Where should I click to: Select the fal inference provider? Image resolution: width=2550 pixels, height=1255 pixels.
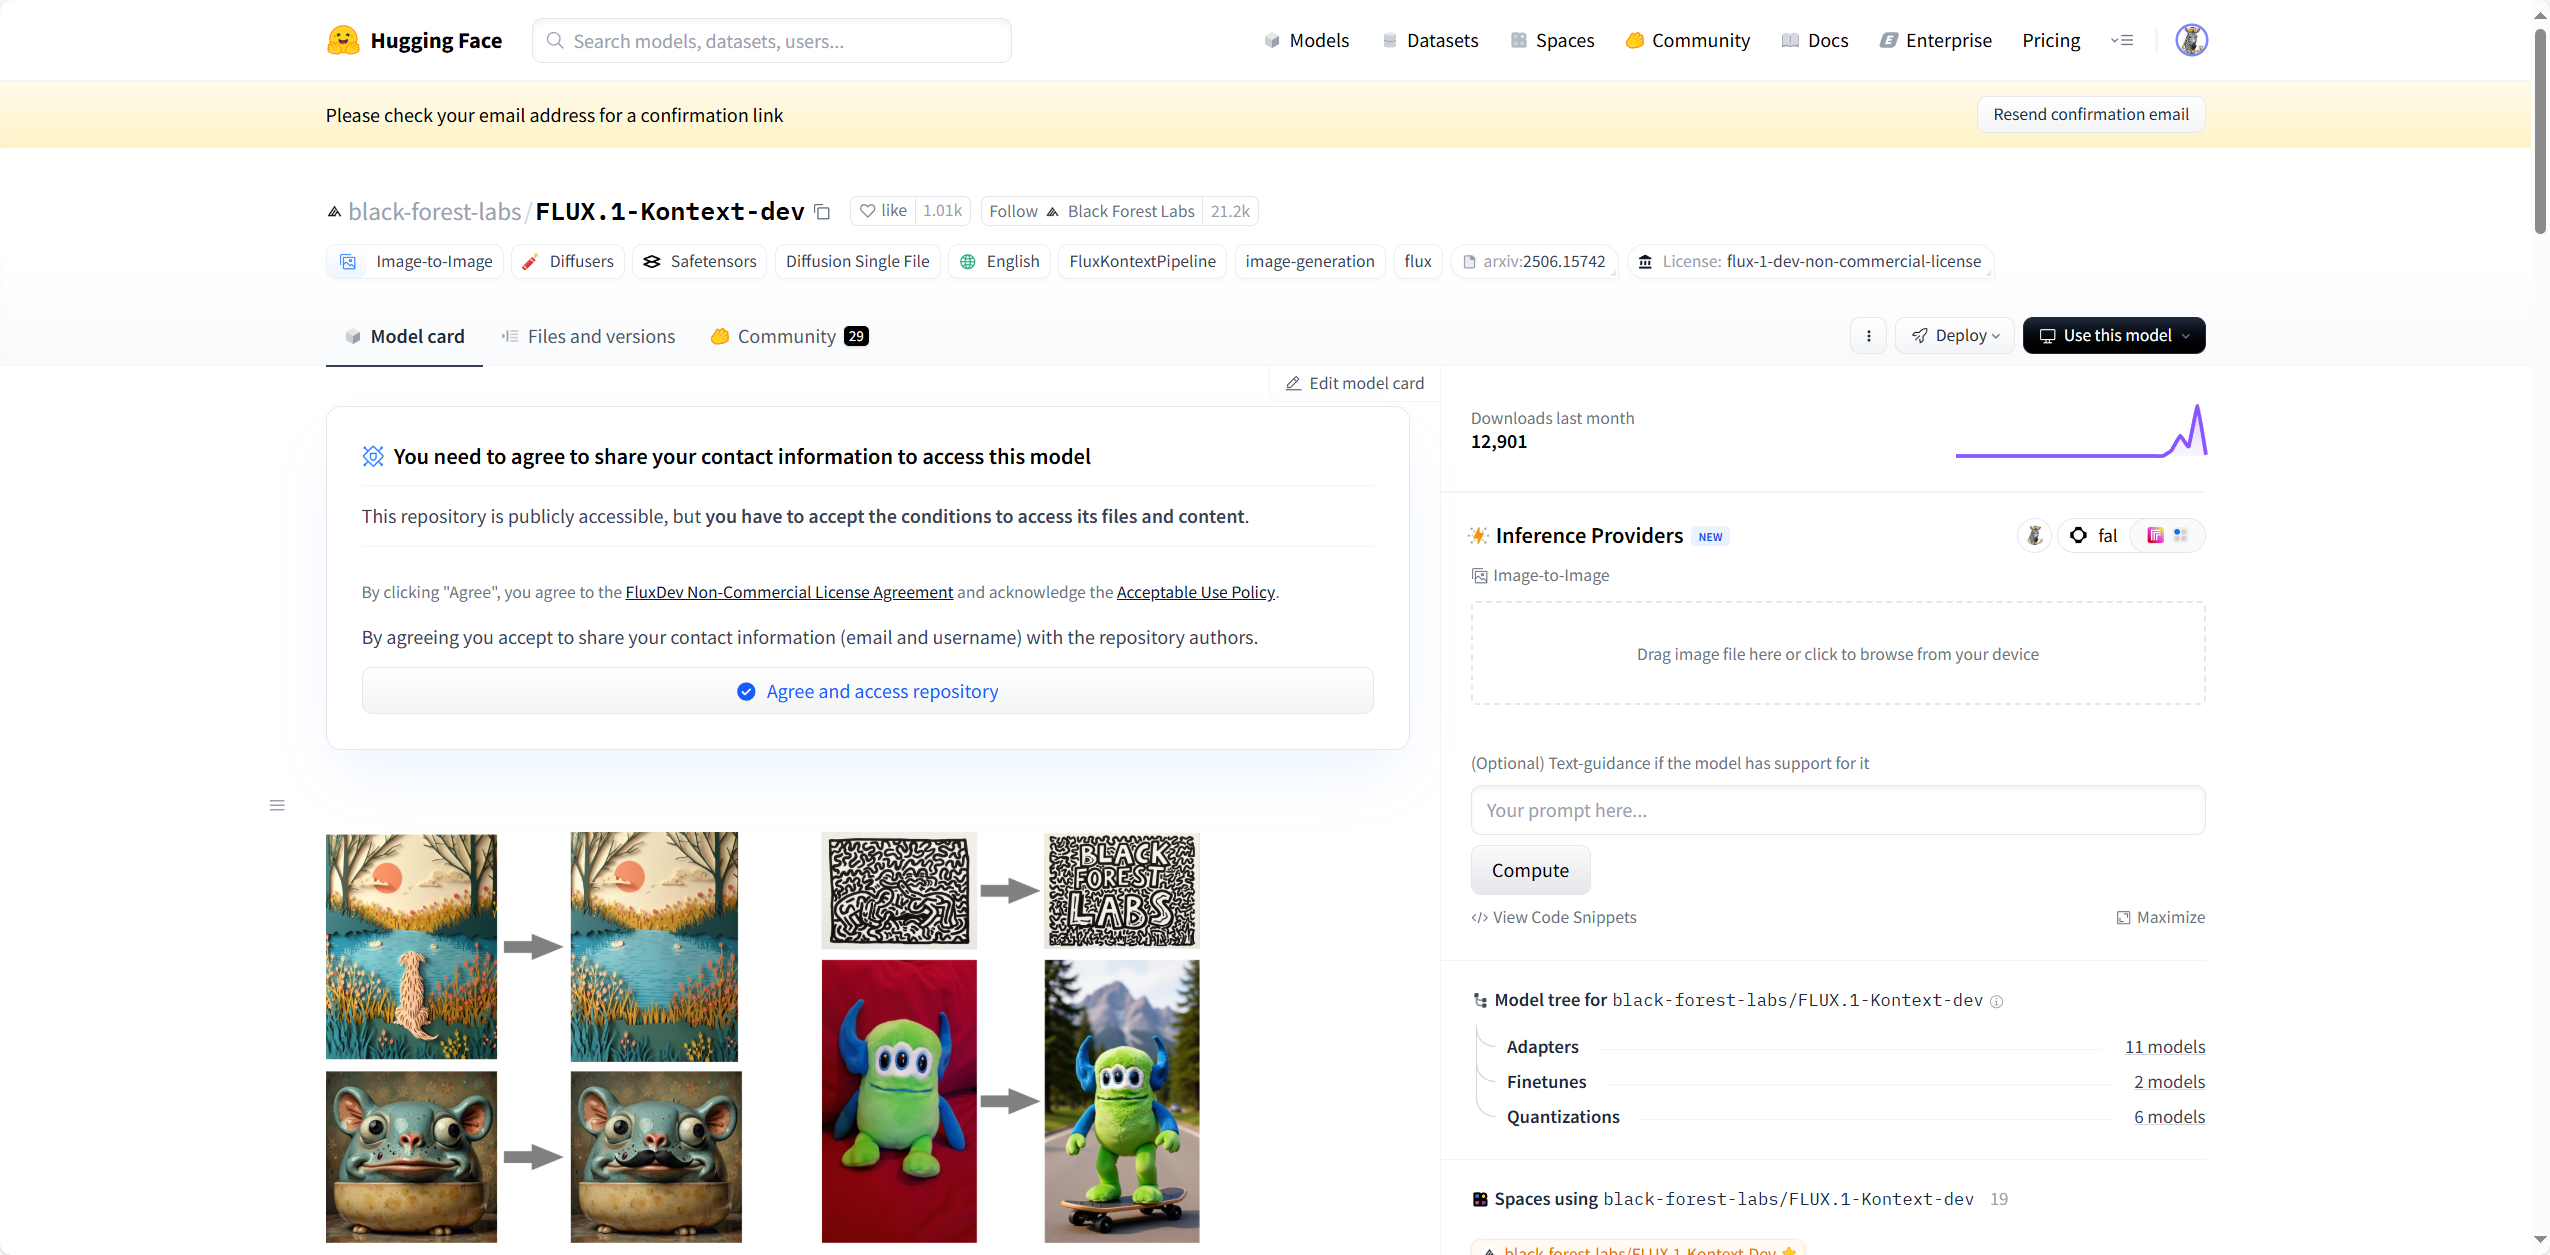pos(2094,536)
